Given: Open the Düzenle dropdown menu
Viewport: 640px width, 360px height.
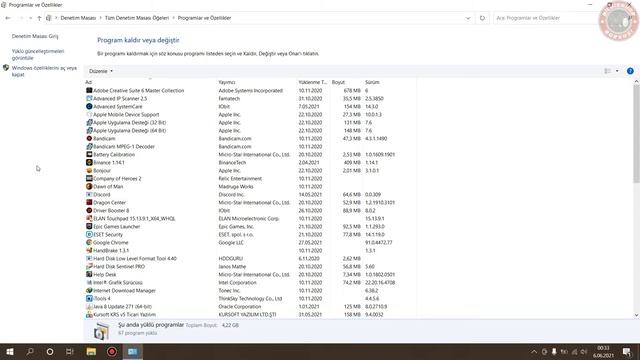Looking at the screenshot, I should tap(100, 71).
